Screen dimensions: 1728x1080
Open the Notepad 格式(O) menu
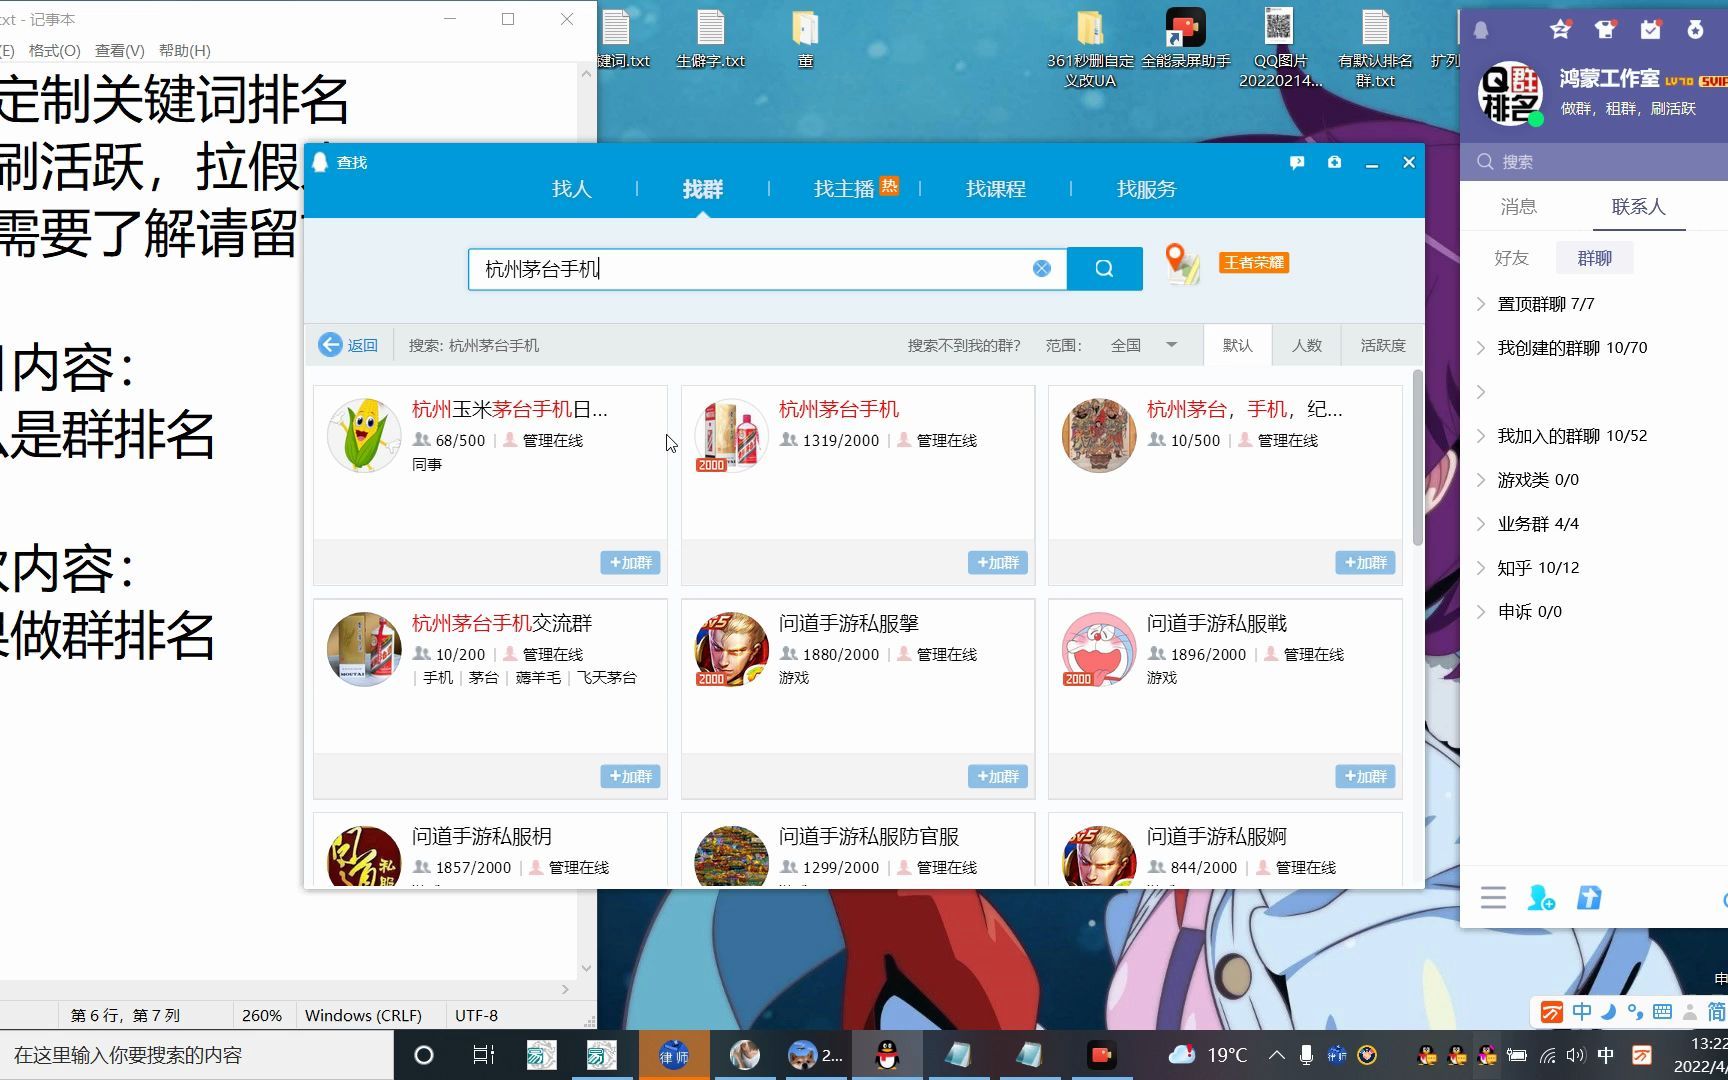coord(54,50)
